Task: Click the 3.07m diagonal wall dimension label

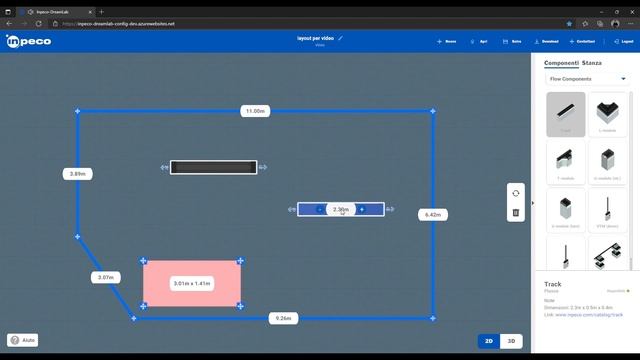Action: 106,278
